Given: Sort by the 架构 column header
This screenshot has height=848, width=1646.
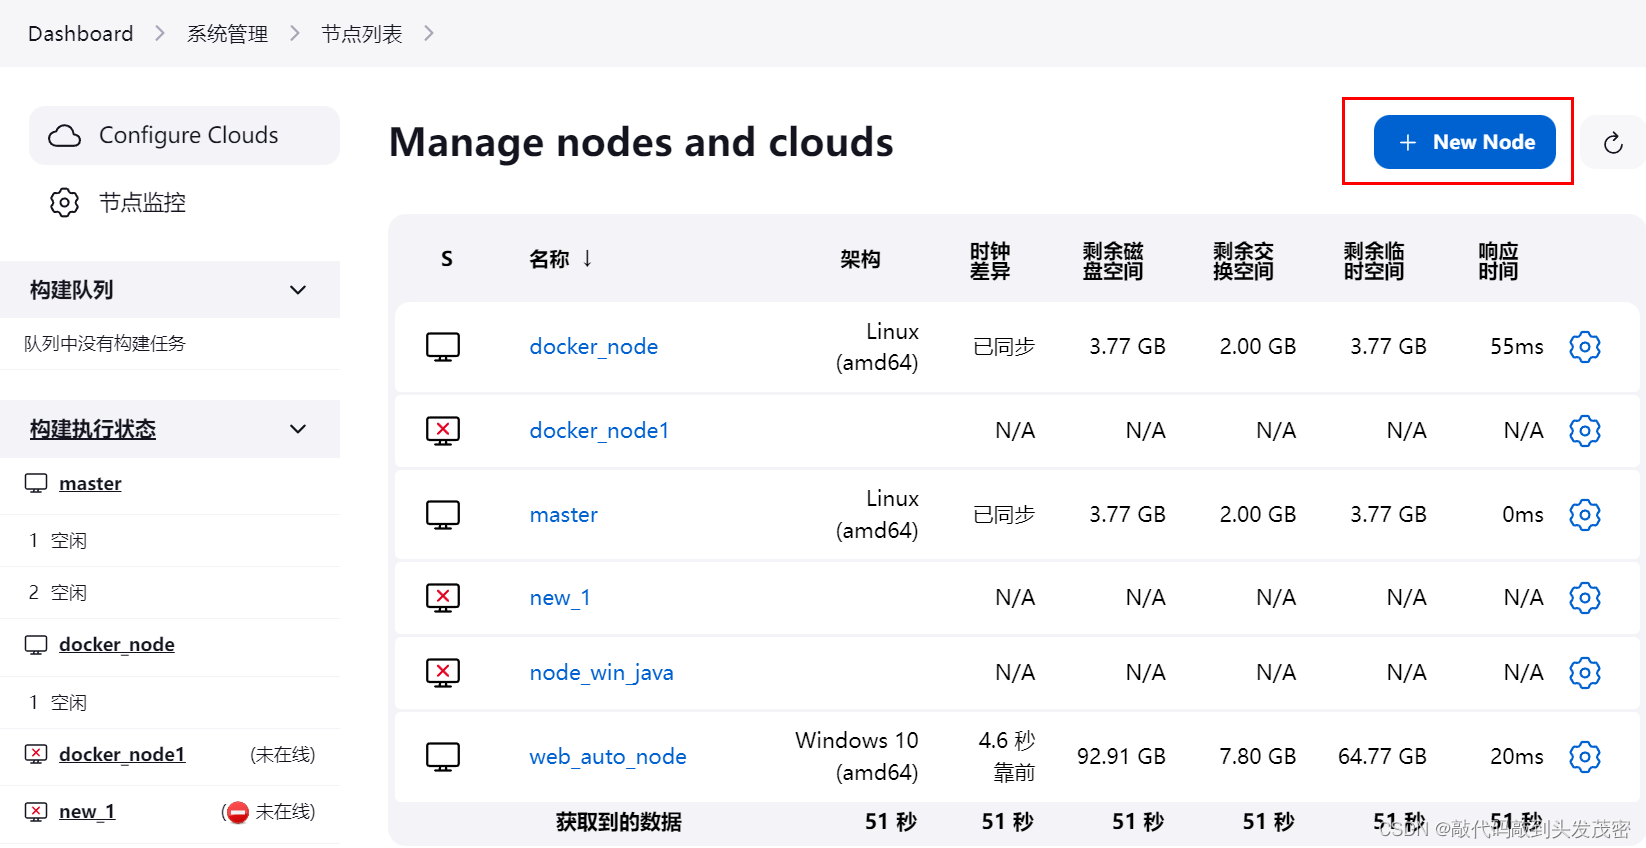Looking at the screenshot, I should coord(860,259).
